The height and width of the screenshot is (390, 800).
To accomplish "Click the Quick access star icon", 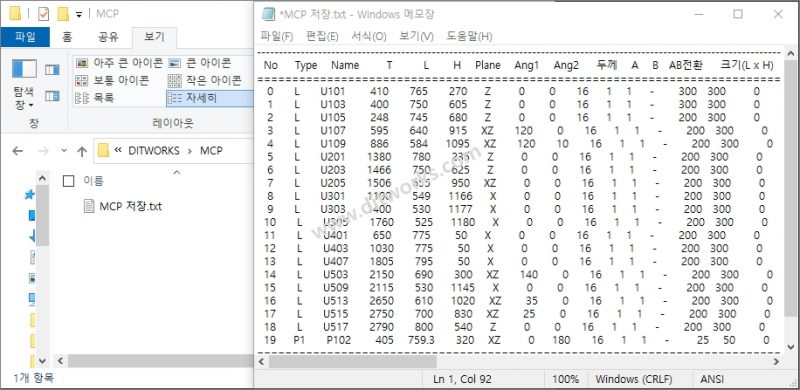I will pyautogui.click(x=30, y=194).
